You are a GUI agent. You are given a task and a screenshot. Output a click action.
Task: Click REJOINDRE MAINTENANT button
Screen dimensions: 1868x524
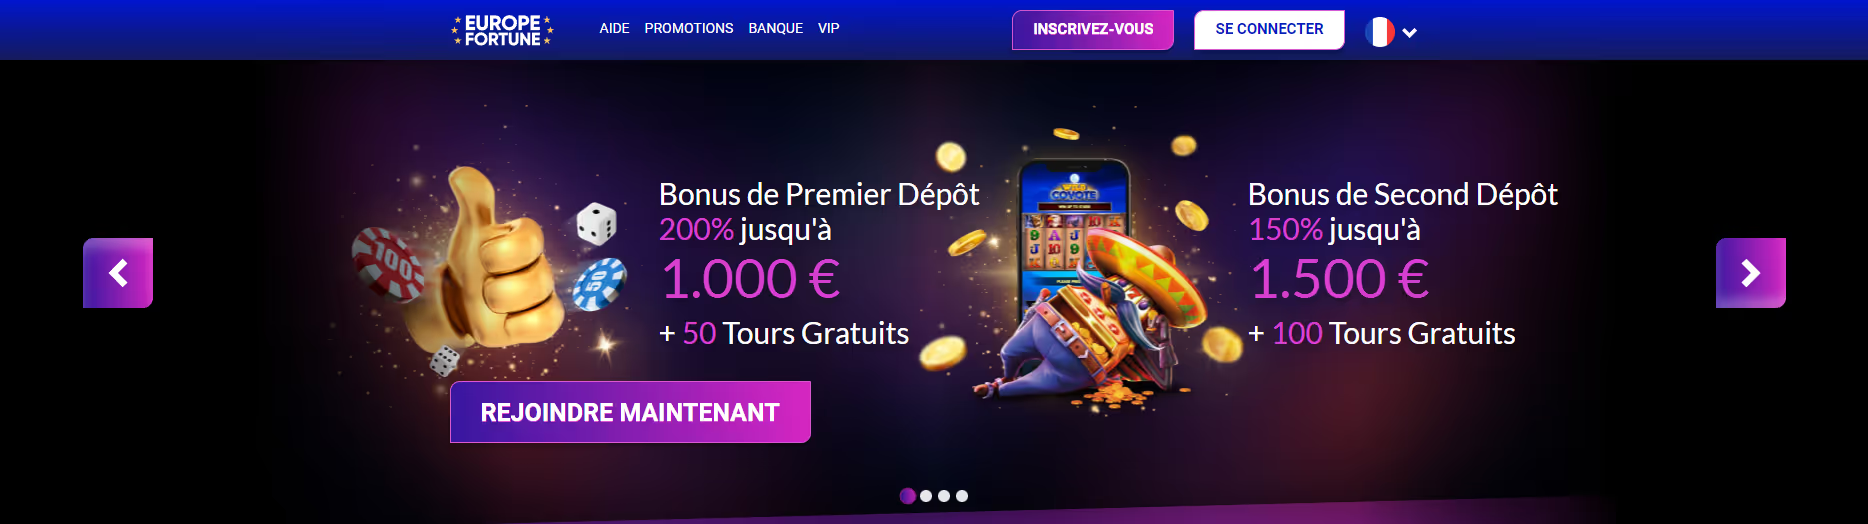(630, 412)
